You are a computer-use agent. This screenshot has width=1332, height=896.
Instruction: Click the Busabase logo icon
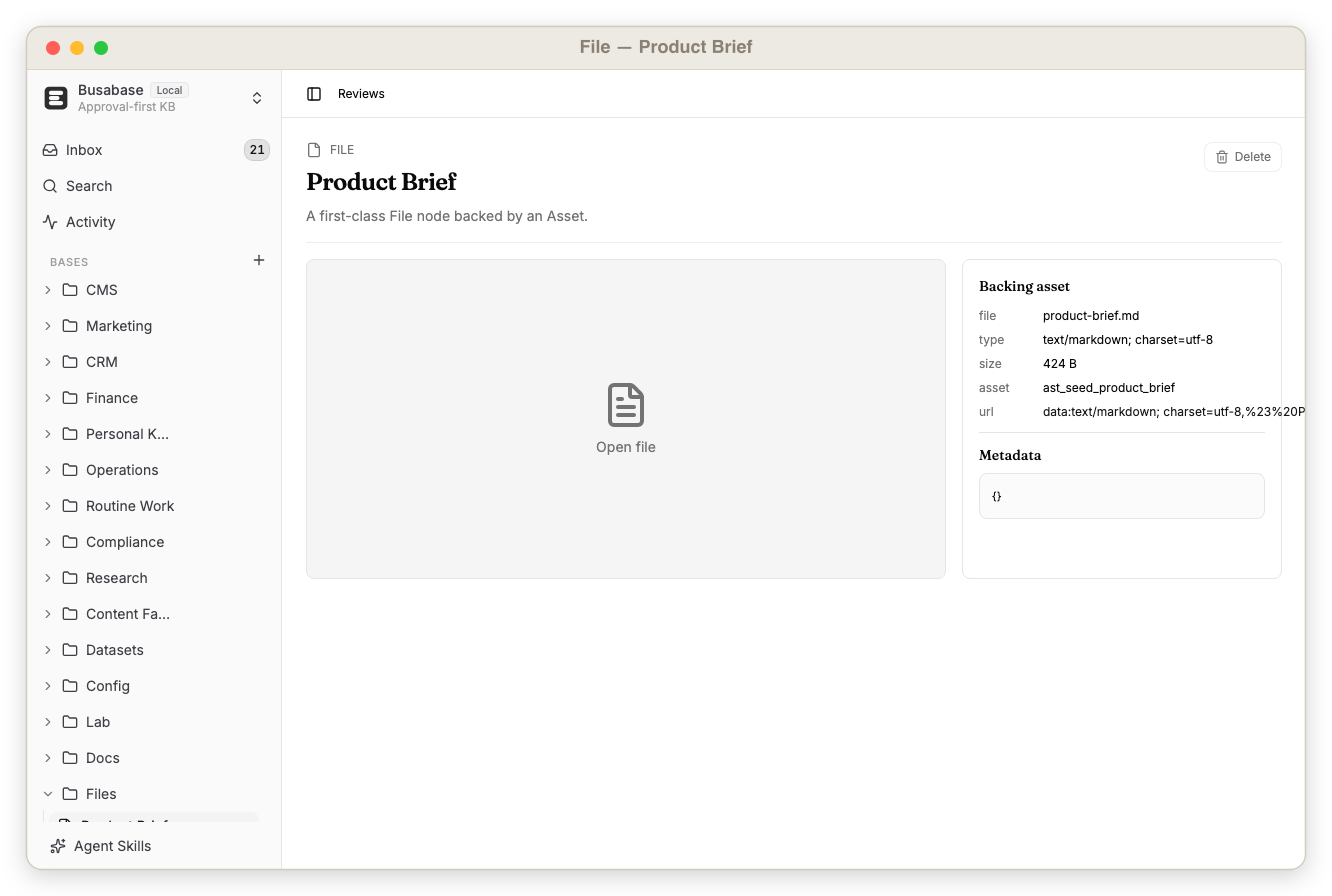coord(56,98)
